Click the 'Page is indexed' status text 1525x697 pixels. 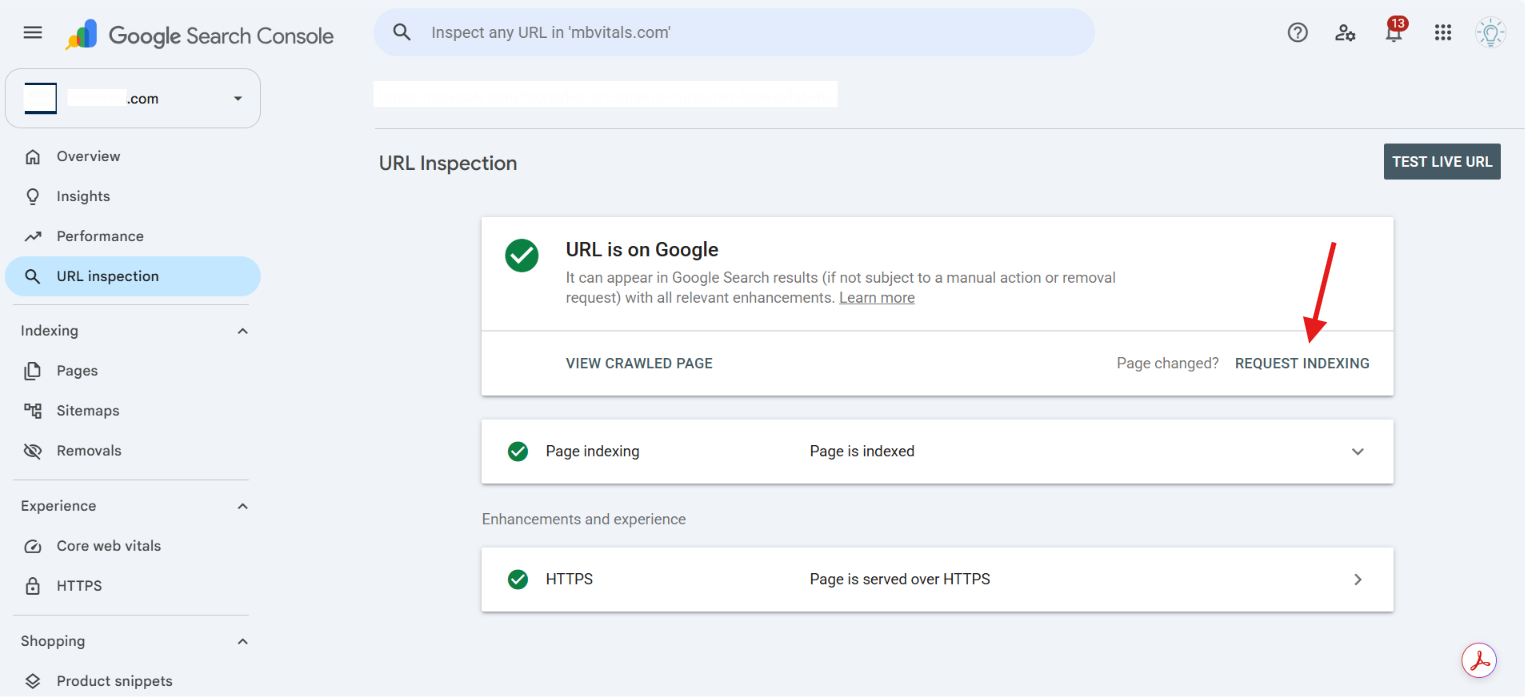tap(862, 451)
